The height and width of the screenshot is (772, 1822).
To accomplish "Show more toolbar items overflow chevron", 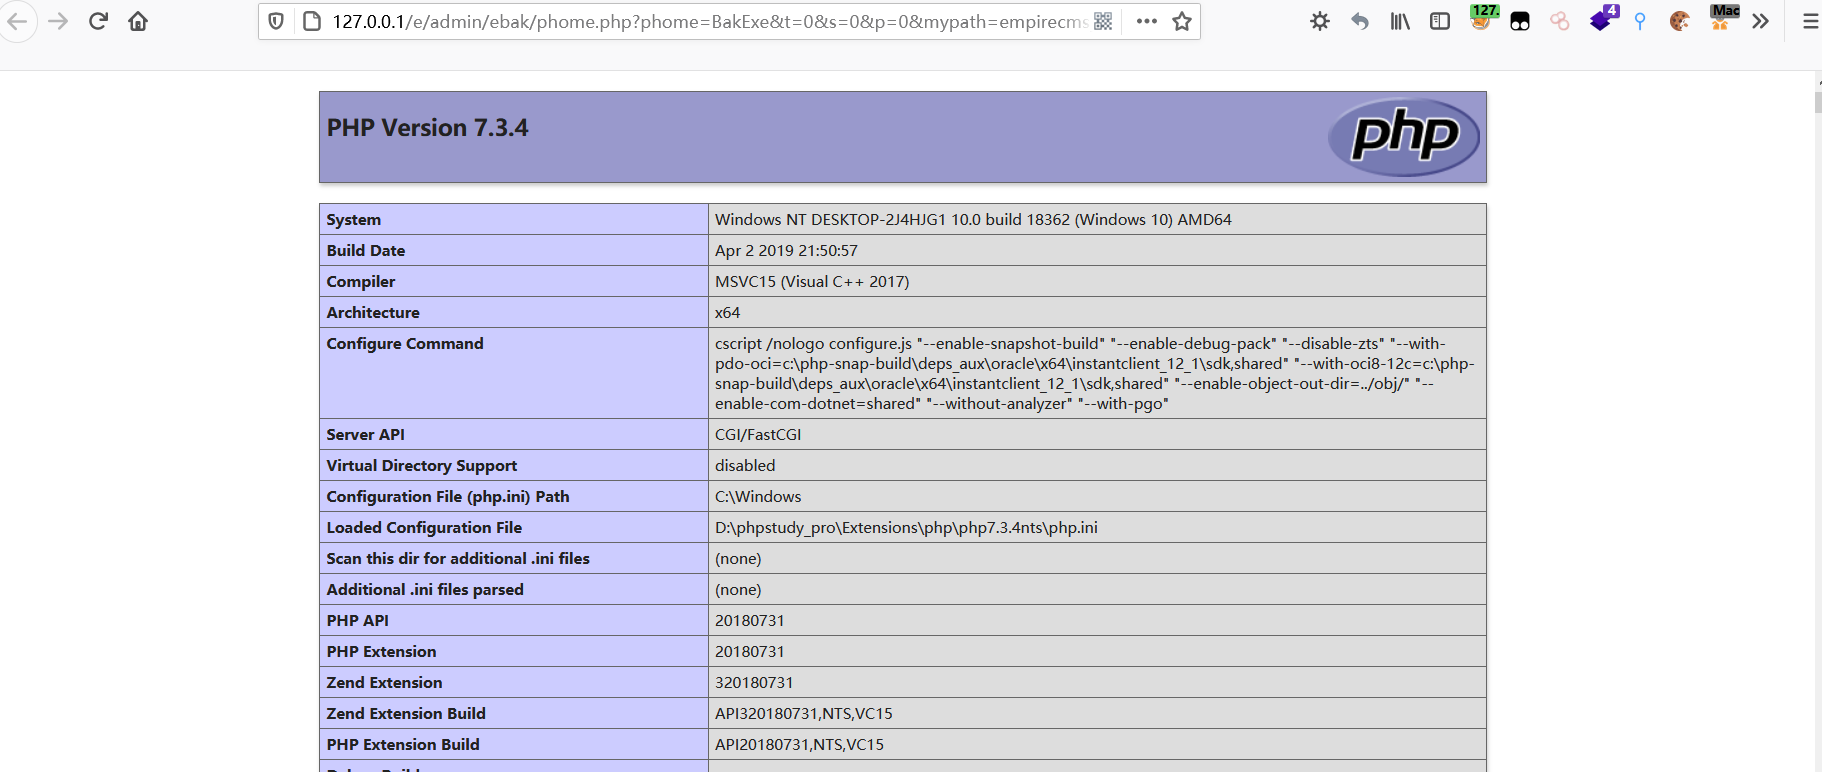I will pyautogui.click(x=1761, y=21).
